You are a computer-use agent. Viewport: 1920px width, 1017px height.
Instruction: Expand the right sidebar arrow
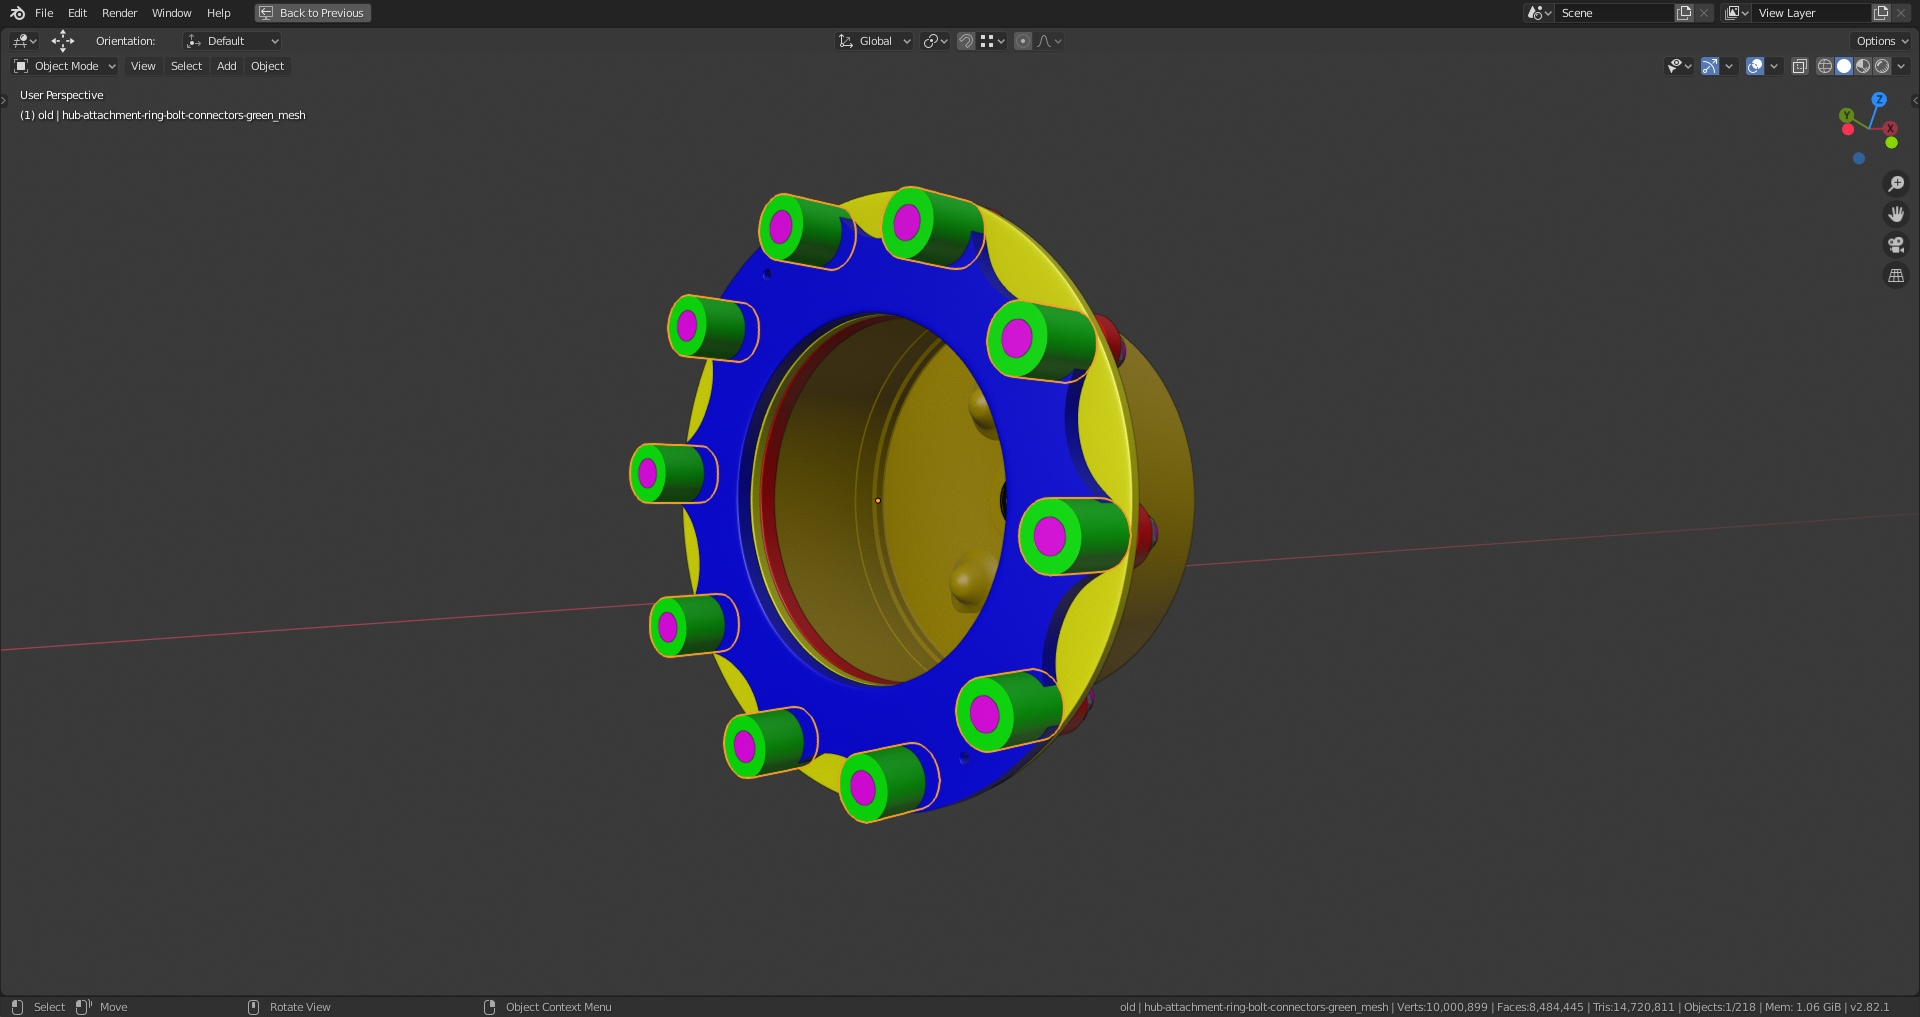pos(1915,100)
